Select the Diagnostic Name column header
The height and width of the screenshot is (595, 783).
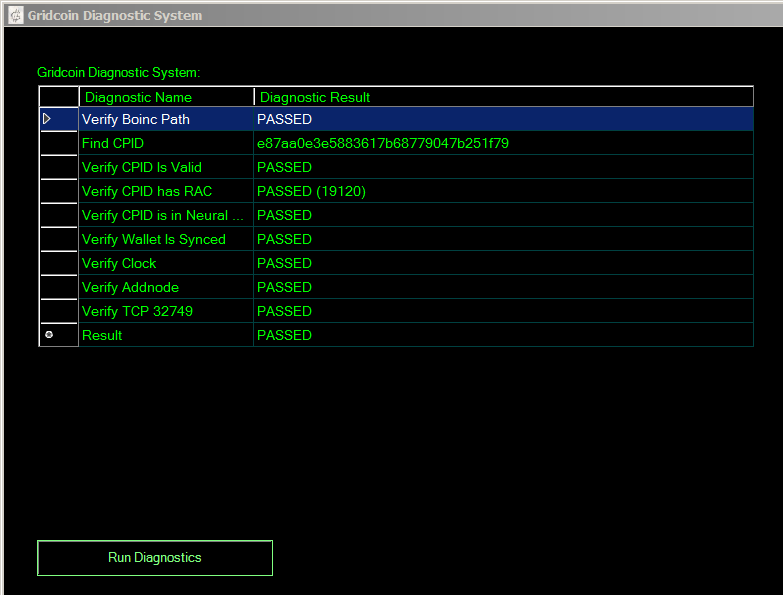(165, 97)
